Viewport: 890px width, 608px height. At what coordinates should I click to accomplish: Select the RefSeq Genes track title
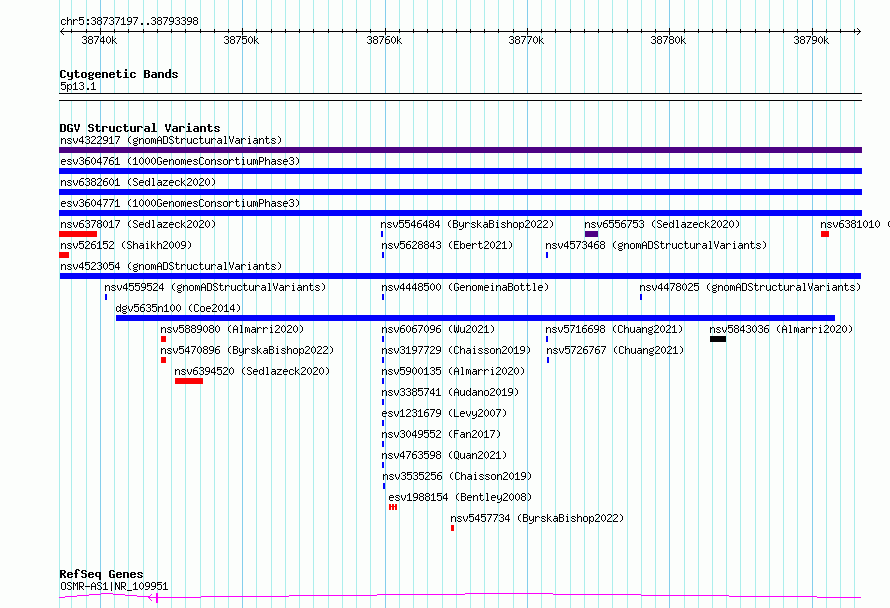point(101,574)
